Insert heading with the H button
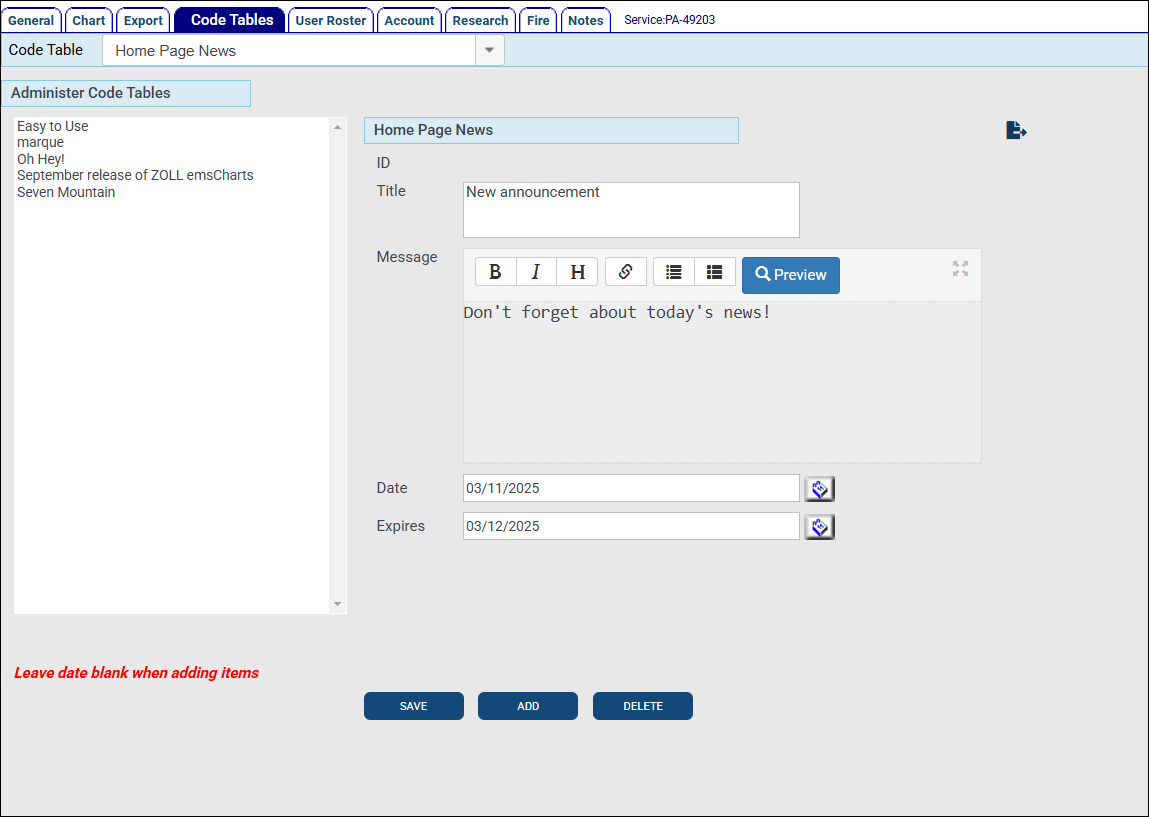Viewport: 1149px width, 817px height. 577,272
